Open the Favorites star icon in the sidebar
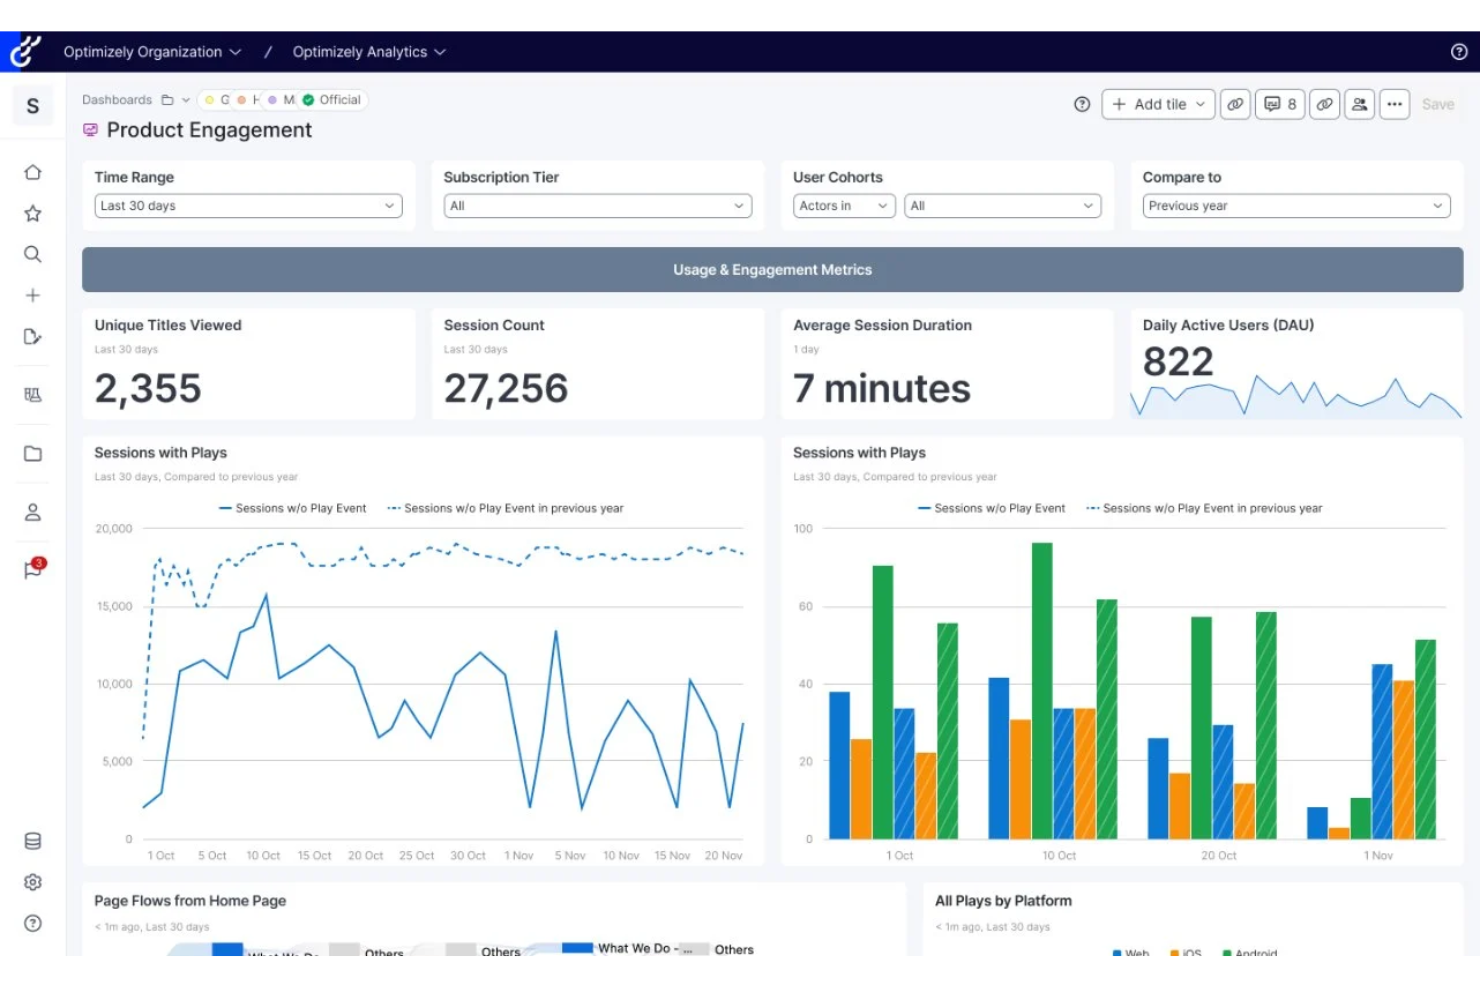The image size is (1480, 987). 33,213
